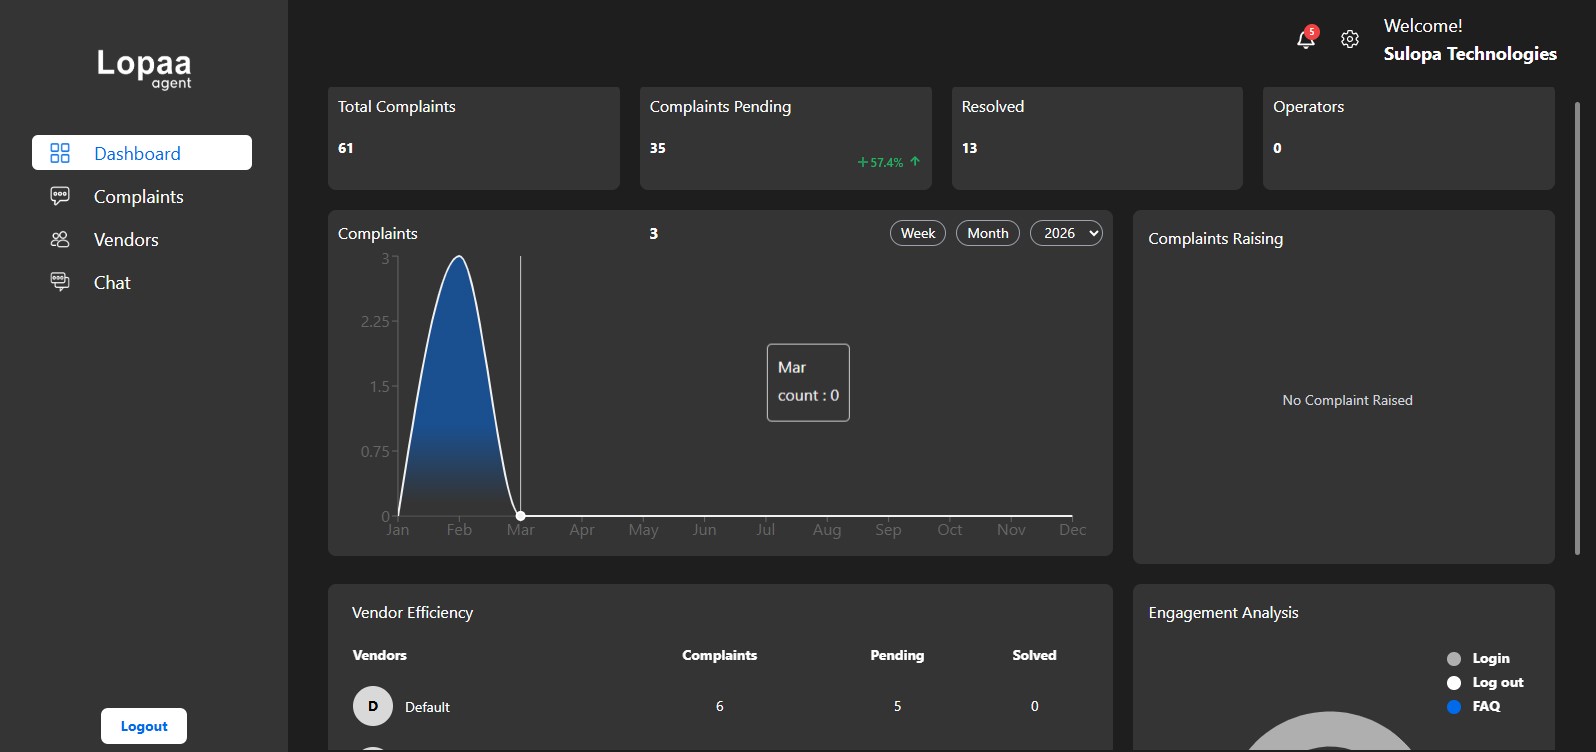Click Default vendor's pending count 5

pos(897,706)
